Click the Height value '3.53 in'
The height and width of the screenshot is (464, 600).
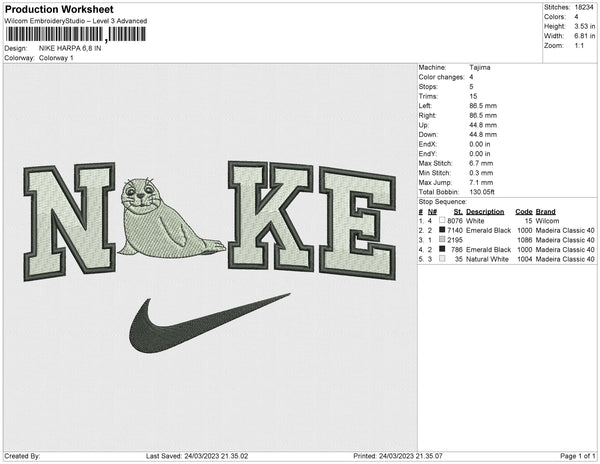click(585, 26)
